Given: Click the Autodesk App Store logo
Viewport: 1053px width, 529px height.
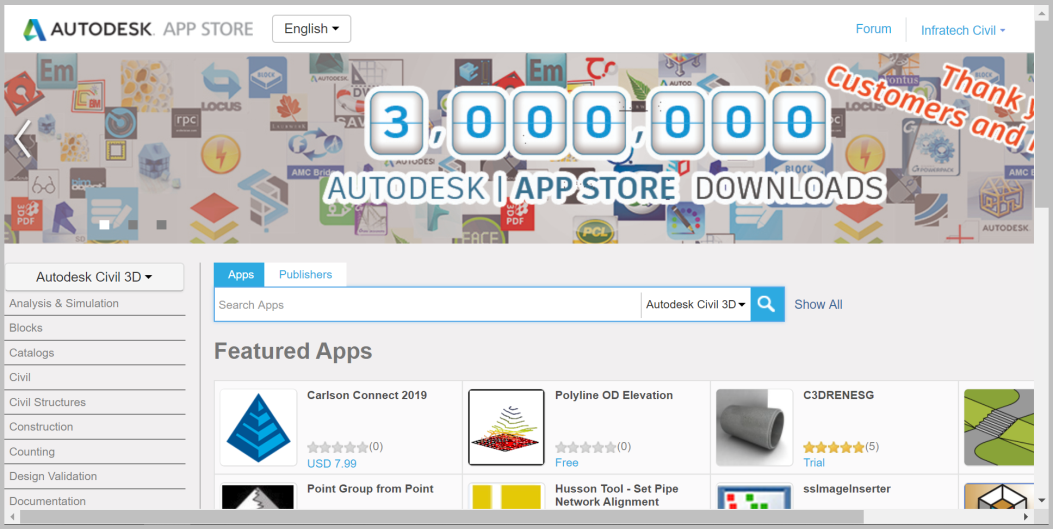Looking at the screenshot, I should (x=138, y=29).
